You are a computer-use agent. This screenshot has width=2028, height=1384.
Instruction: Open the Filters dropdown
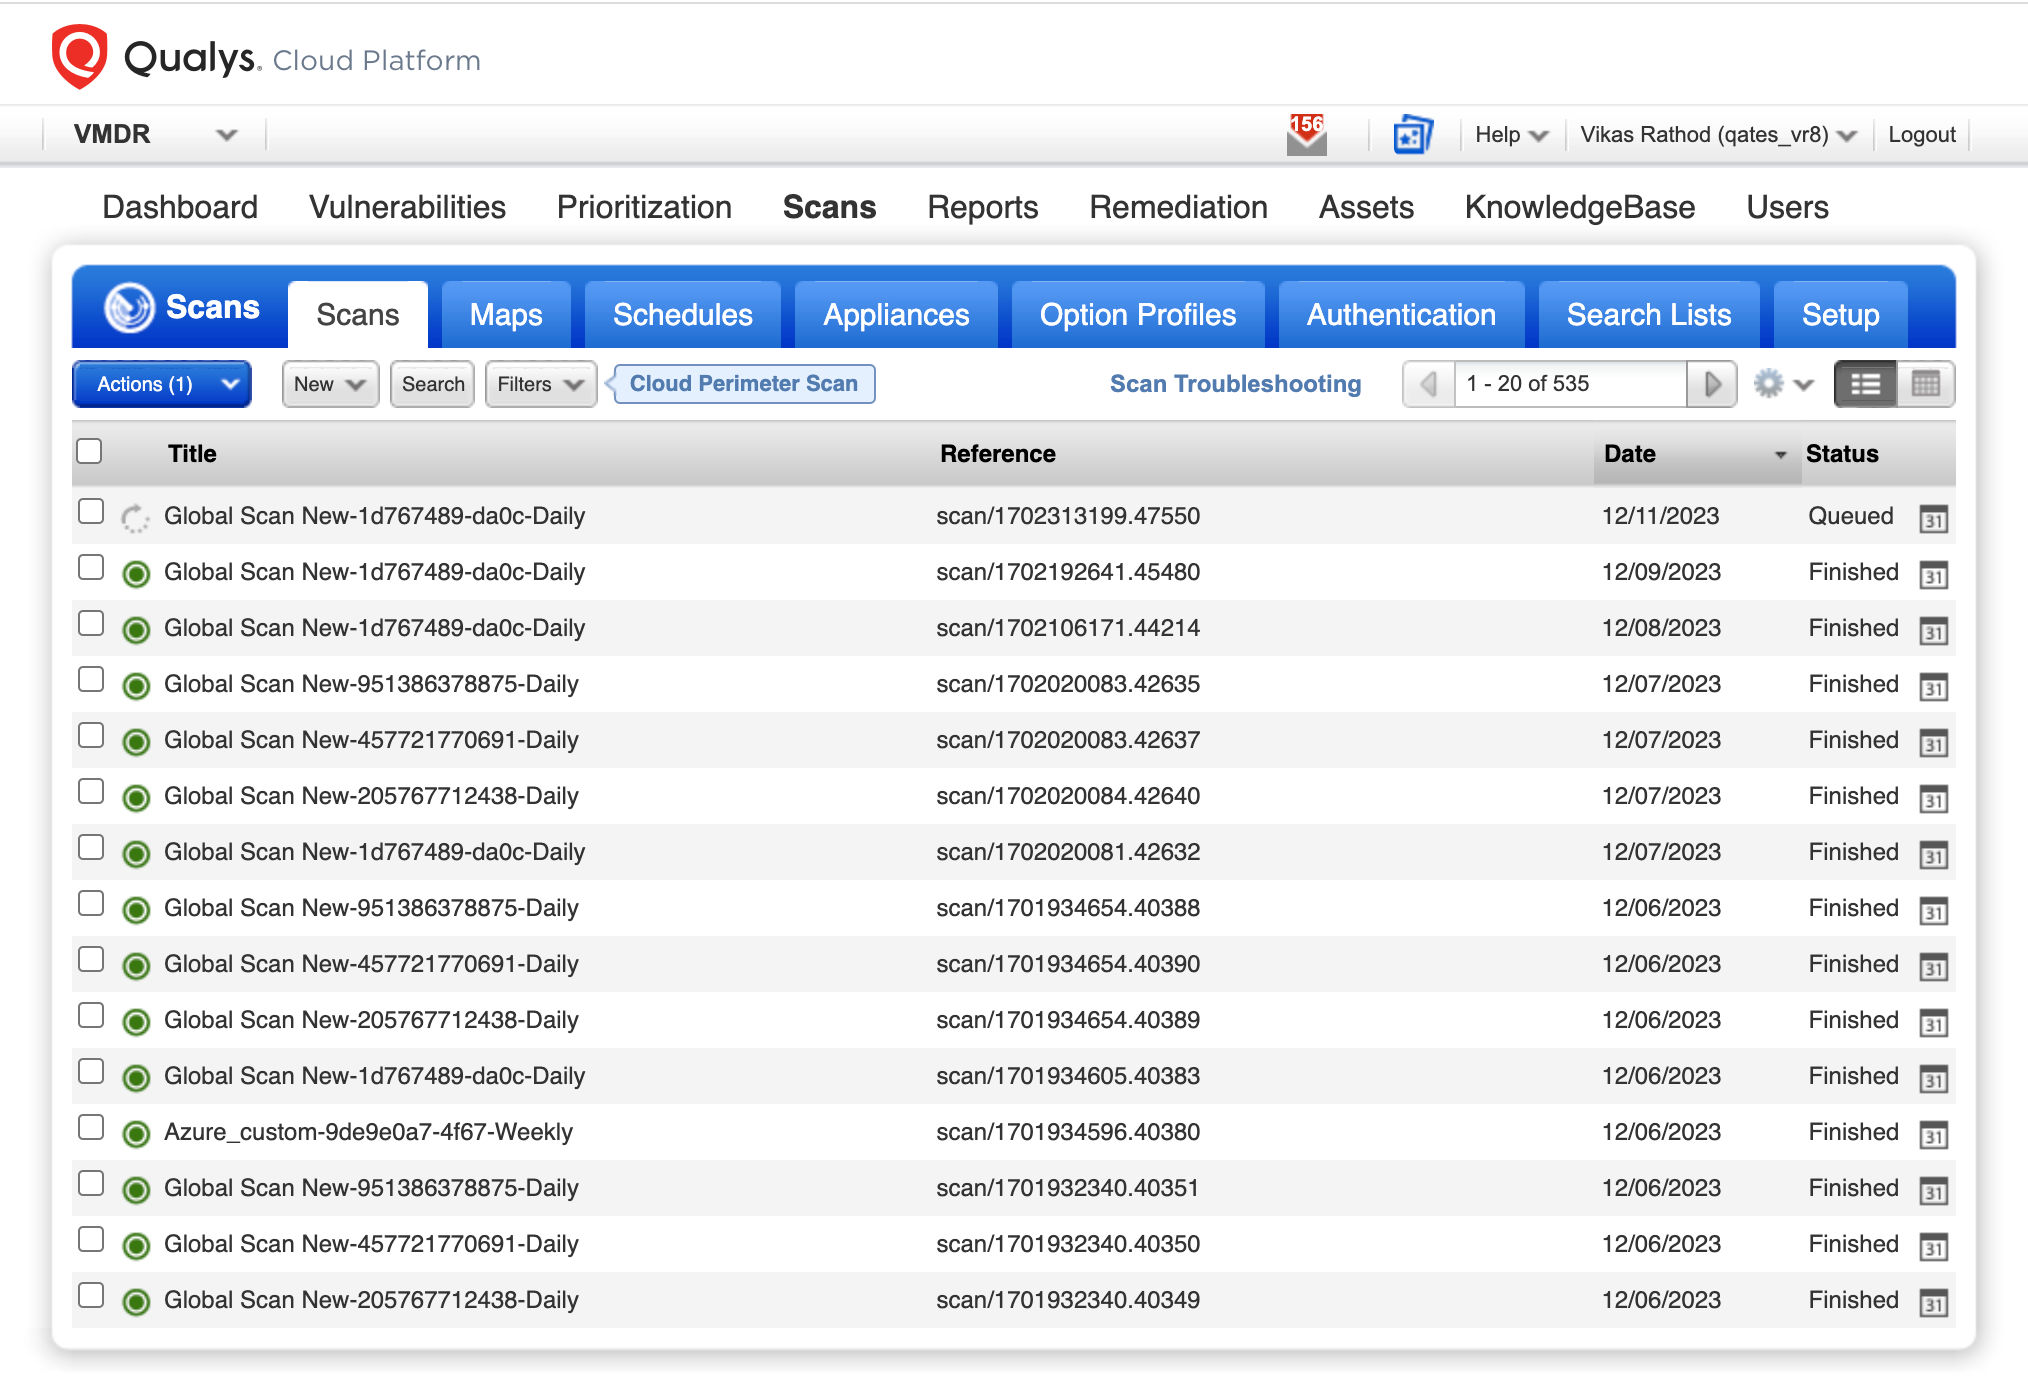click(538, 383)
